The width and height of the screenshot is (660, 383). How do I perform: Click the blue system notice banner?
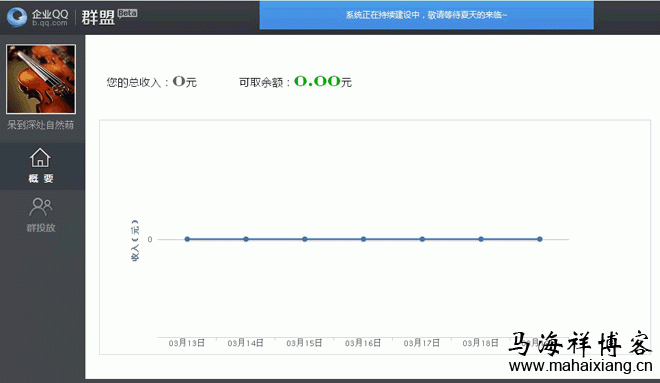click(x=426, y=15)
